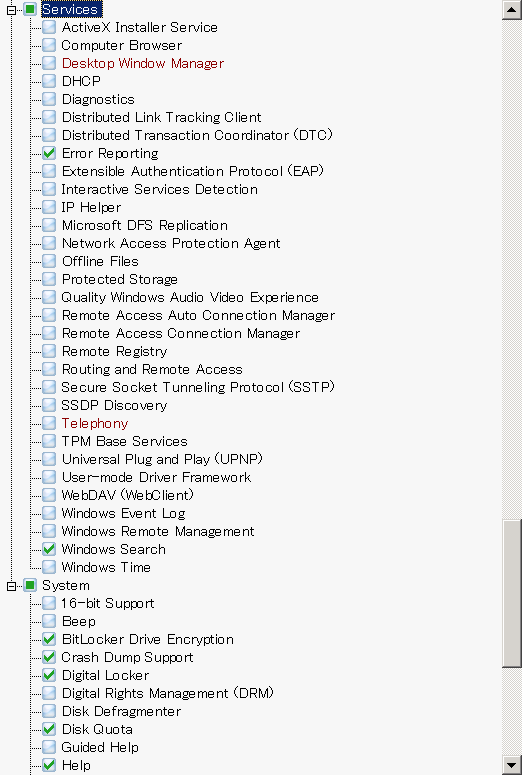Select 'Remote Access Auto Connection Manager' text
Viewport: 522px width, 775px height.
(x=198, y=315)
